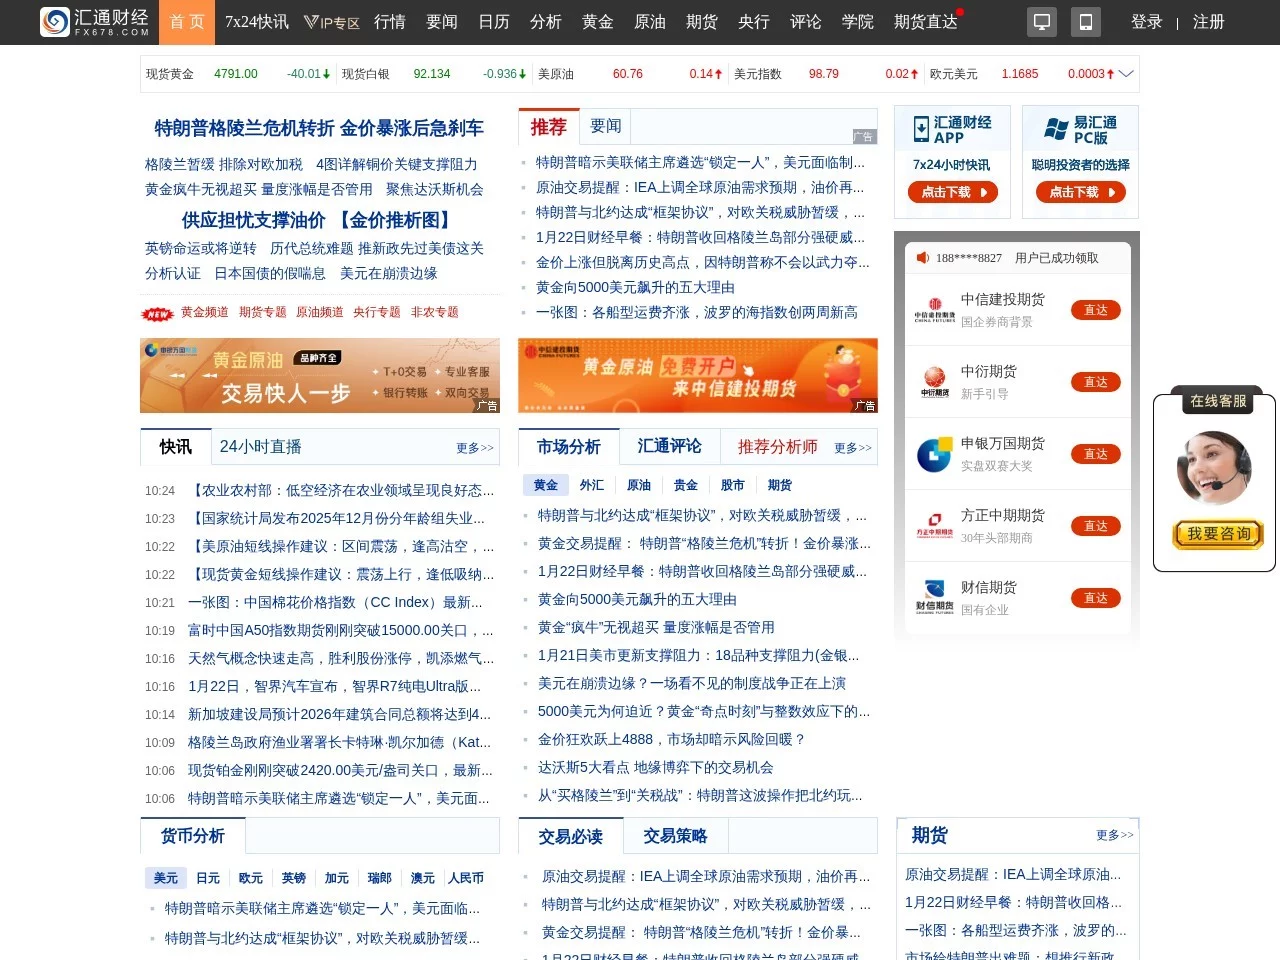The height and width of the screenshot is (960, 1280).
Task: Click 直达 button for 财信期货
Action: click(1096, 597)
